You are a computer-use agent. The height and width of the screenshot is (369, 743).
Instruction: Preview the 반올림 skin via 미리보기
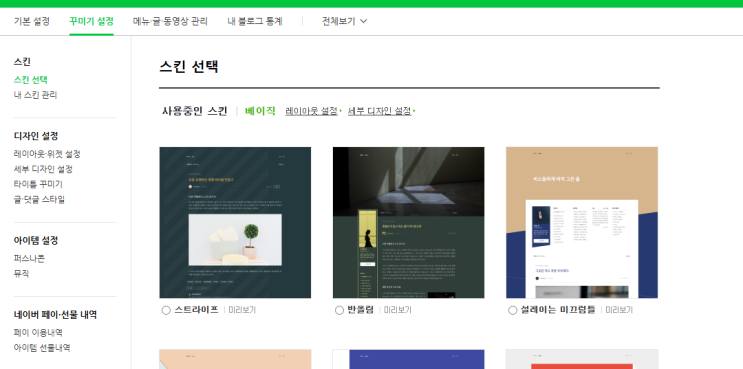[x=398, y=310]
